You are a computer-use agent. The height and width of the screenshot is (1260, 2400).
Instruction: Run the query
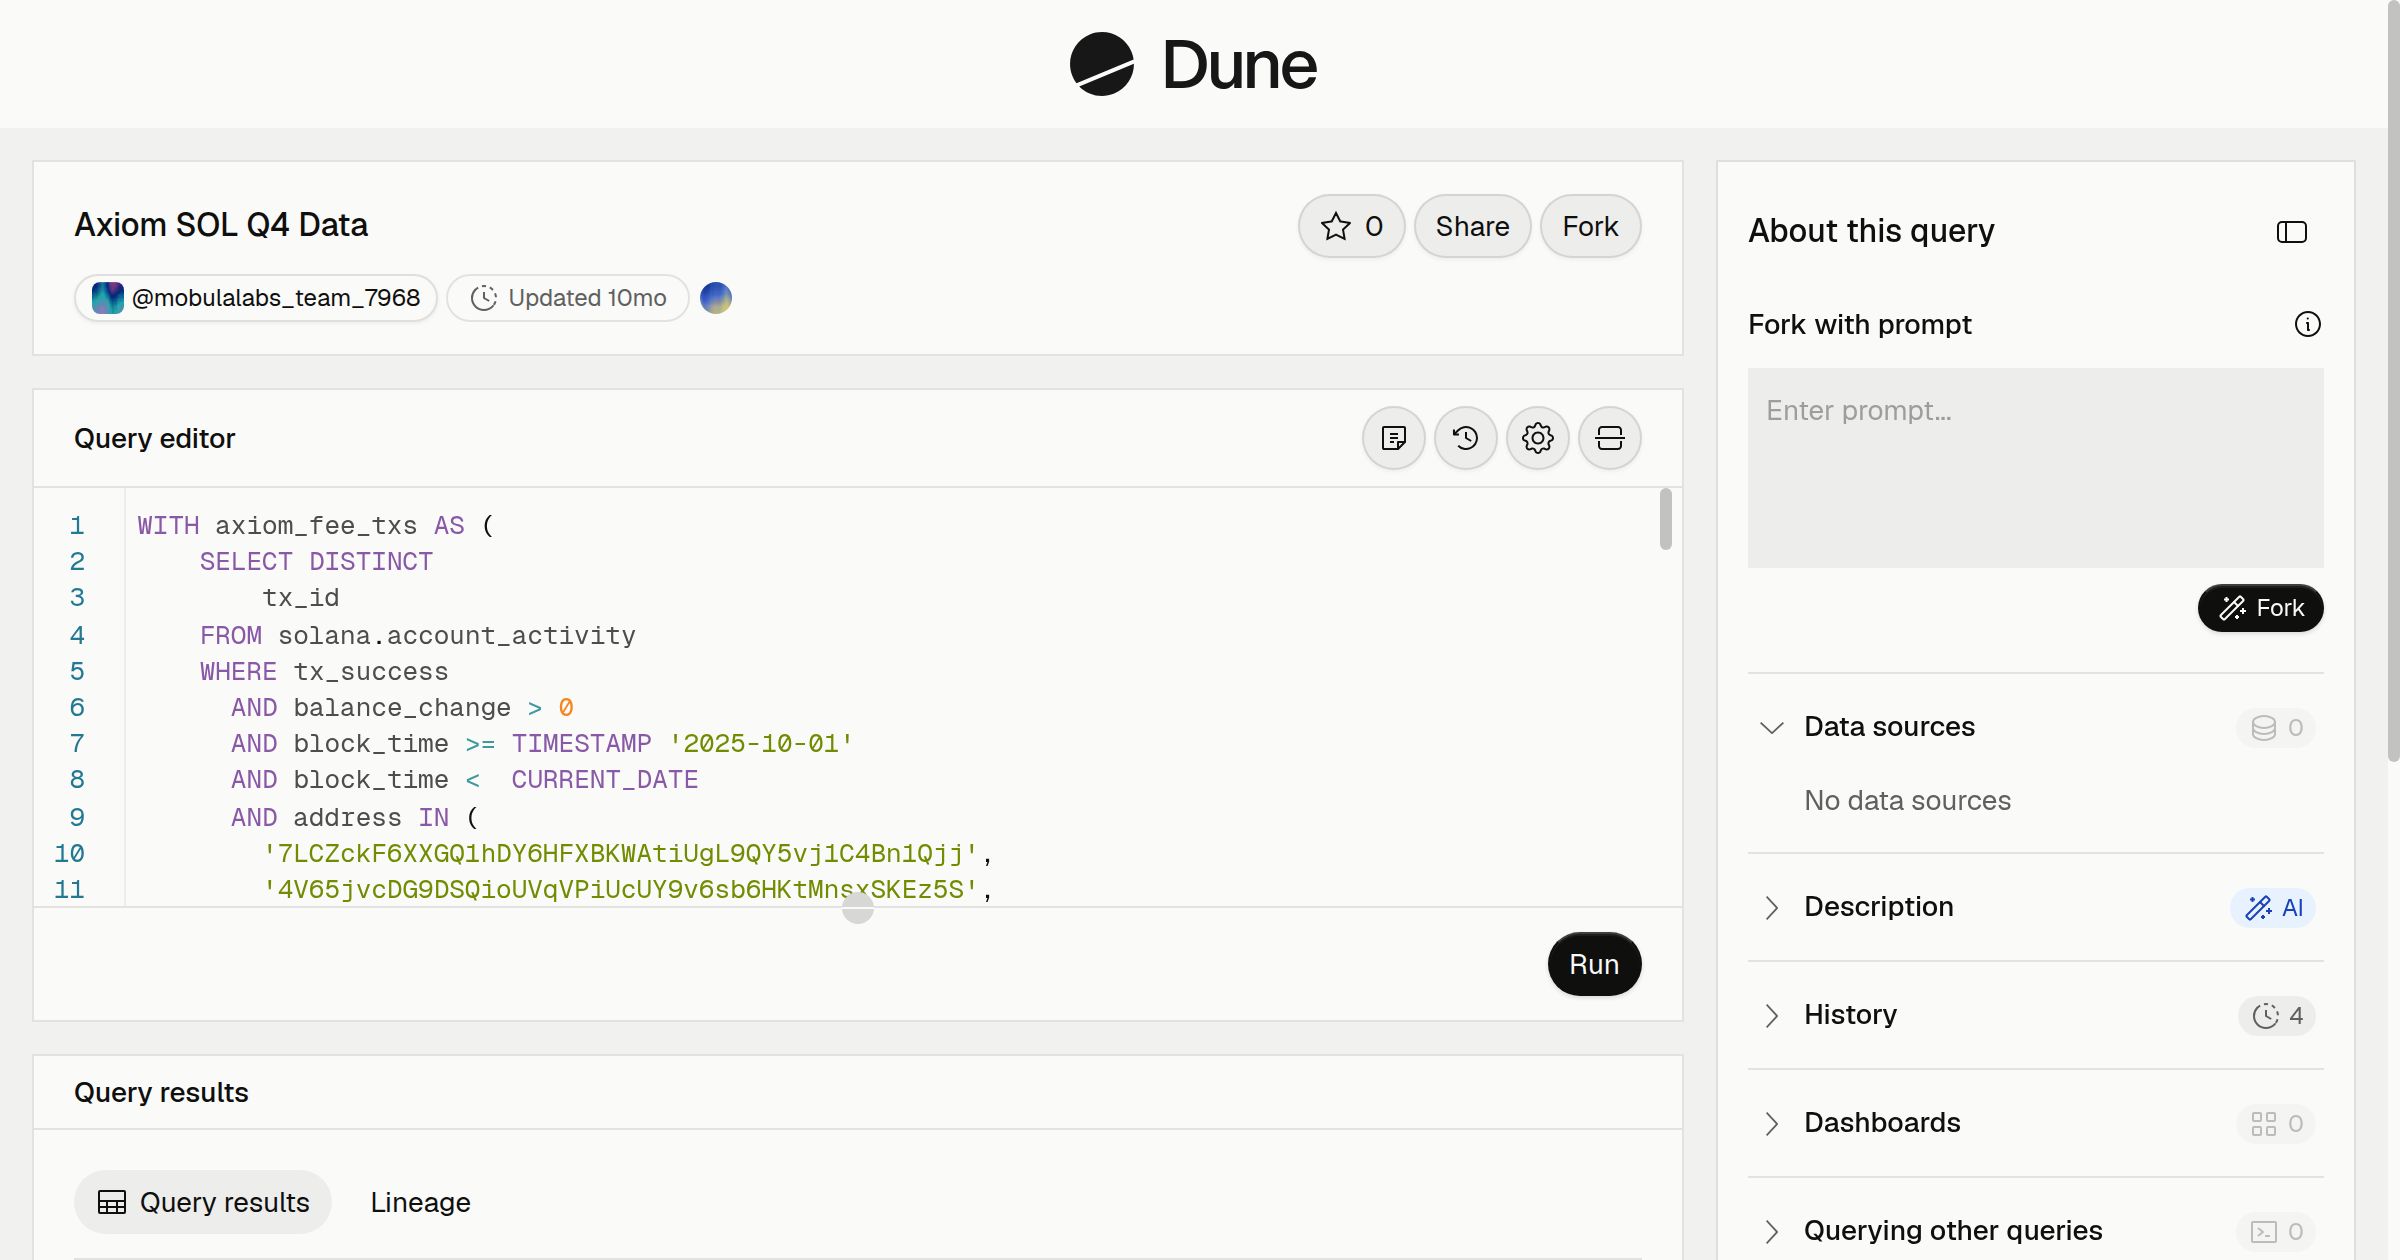[x=1594, y=964]
